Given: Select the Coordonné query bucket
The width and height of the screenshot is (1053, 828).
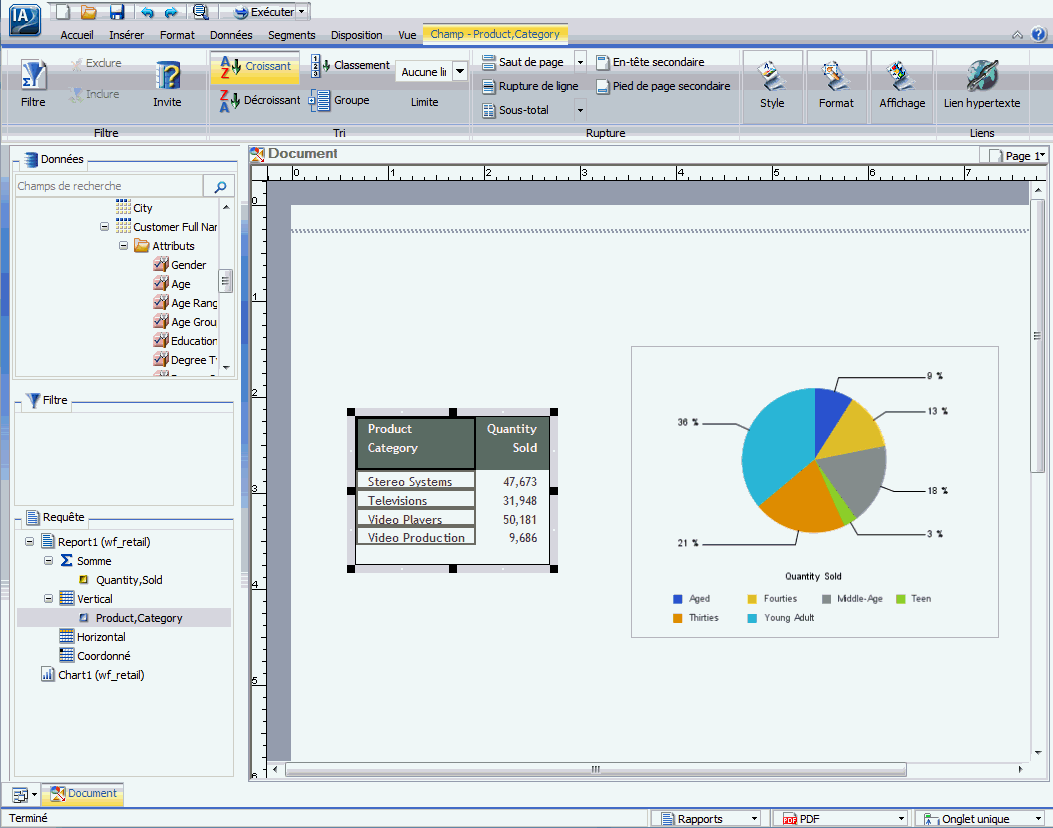Looking at the screenshot, I should point(95,655).
